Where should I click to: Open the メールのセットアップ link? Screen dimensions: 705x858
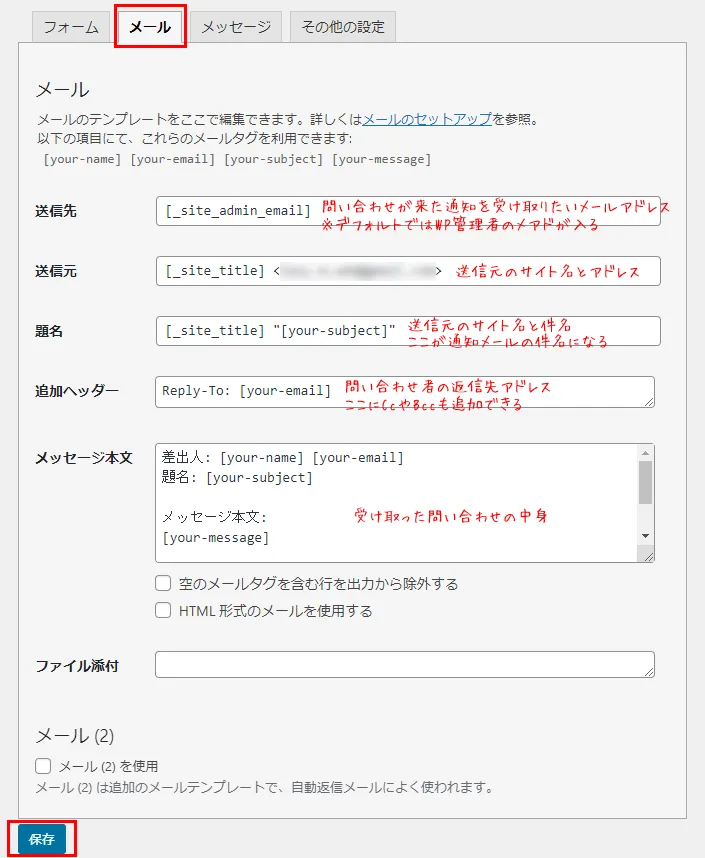point(427,119)
